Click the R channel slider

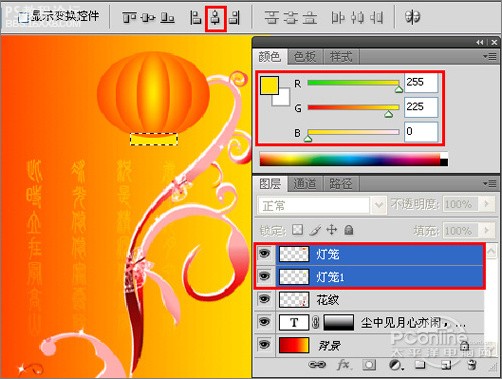(x=353, y=83)
